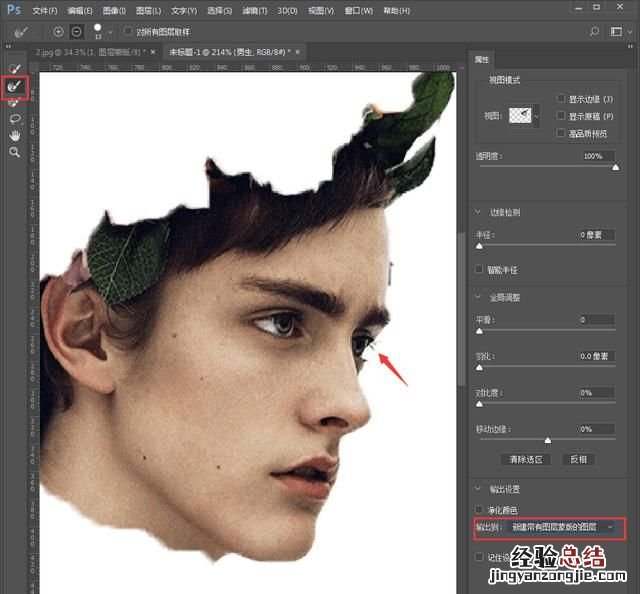Switch to the 2.jpg document tab
Screen dimensions: 640x594
pos(90,51)
